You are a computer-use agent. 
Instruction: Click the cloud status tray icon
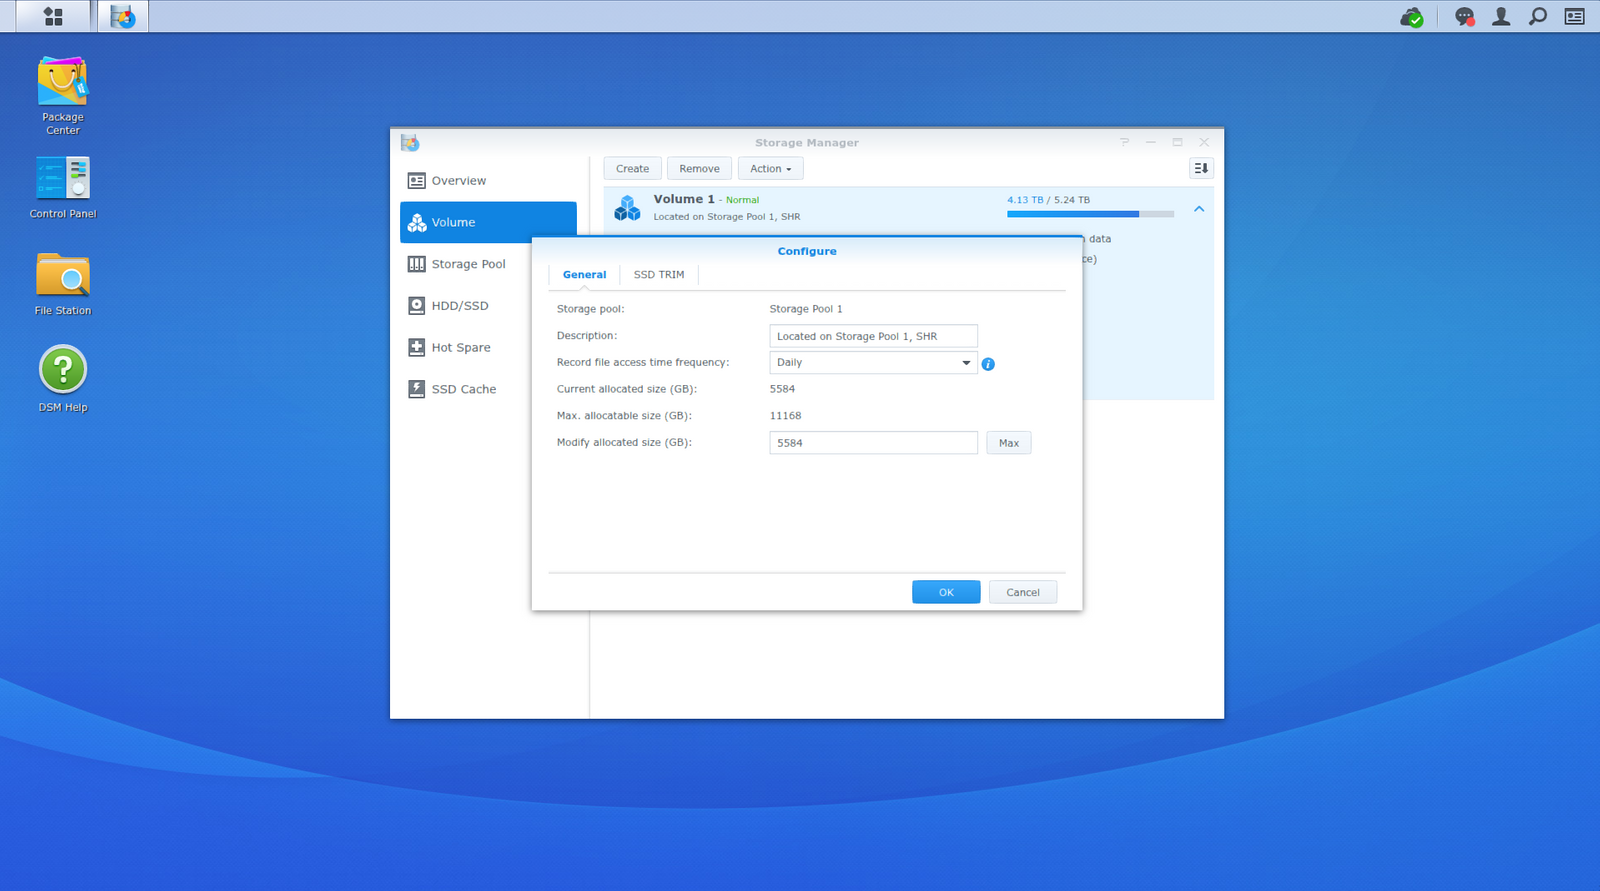point(1411,16)
